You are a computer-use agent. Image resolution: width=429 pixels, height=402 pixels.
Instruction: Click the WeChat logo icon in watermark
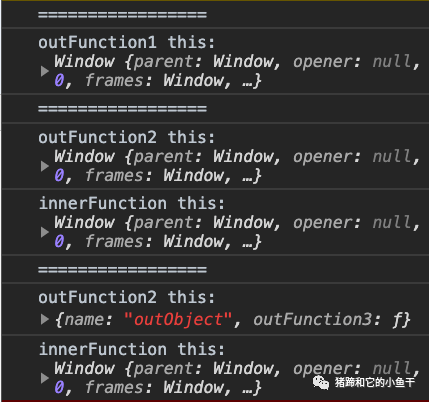320,382
